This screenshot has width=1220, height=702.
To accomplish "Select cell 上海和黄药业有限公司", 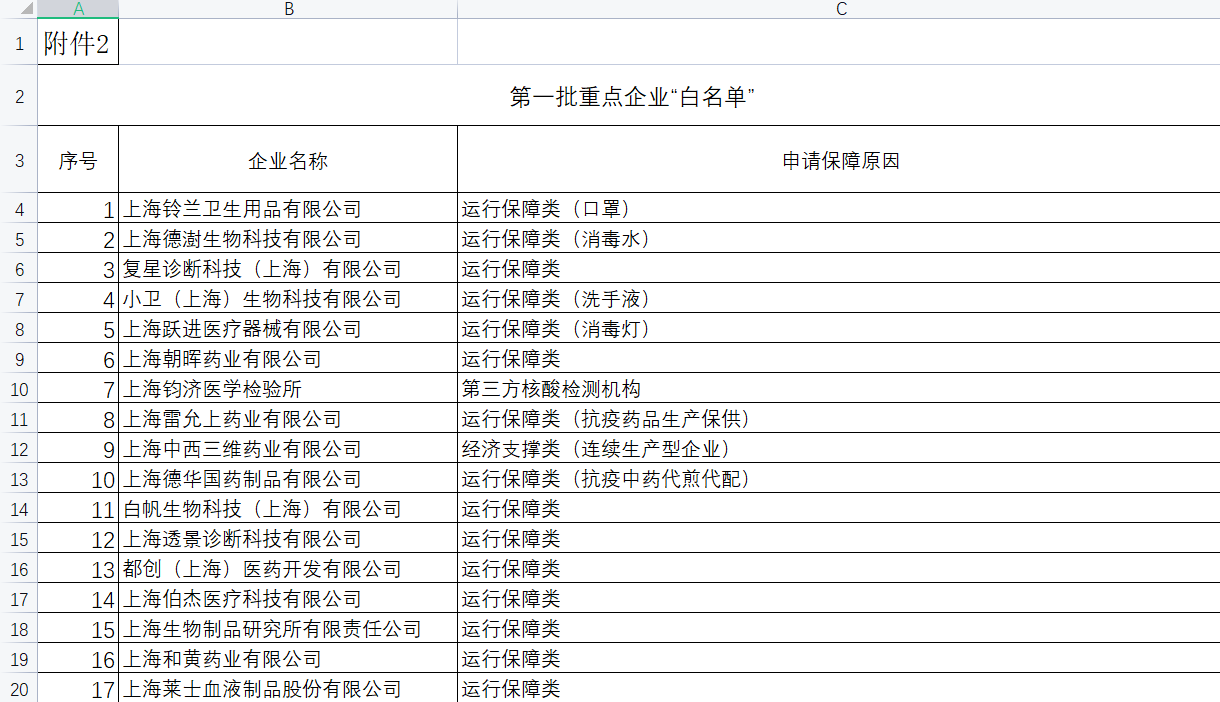I will click(x=288, y=659).
